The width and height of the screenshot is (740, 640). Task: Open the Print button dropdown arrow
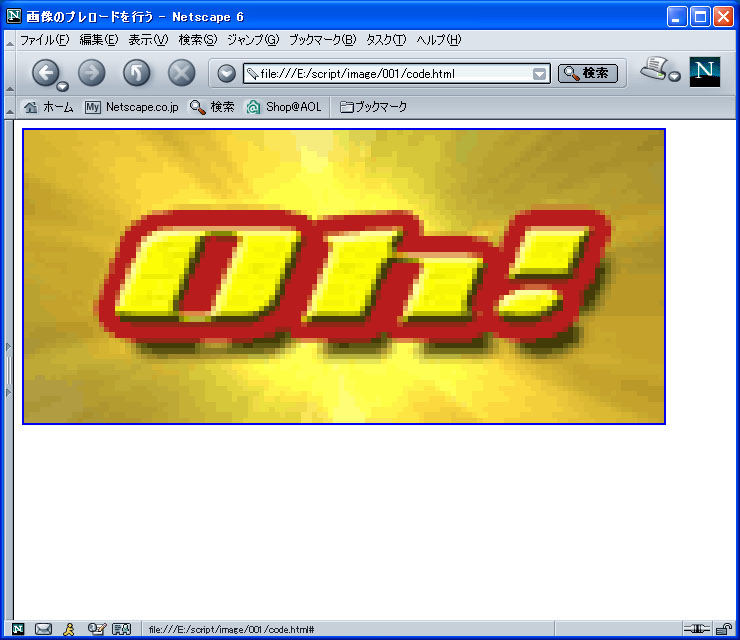675,77
